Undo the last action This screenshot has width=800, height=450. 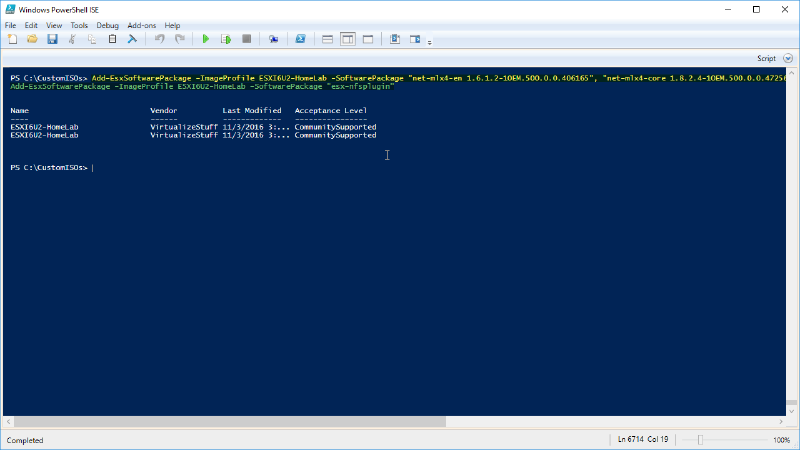pyautogui.click(x=159, y=39)
